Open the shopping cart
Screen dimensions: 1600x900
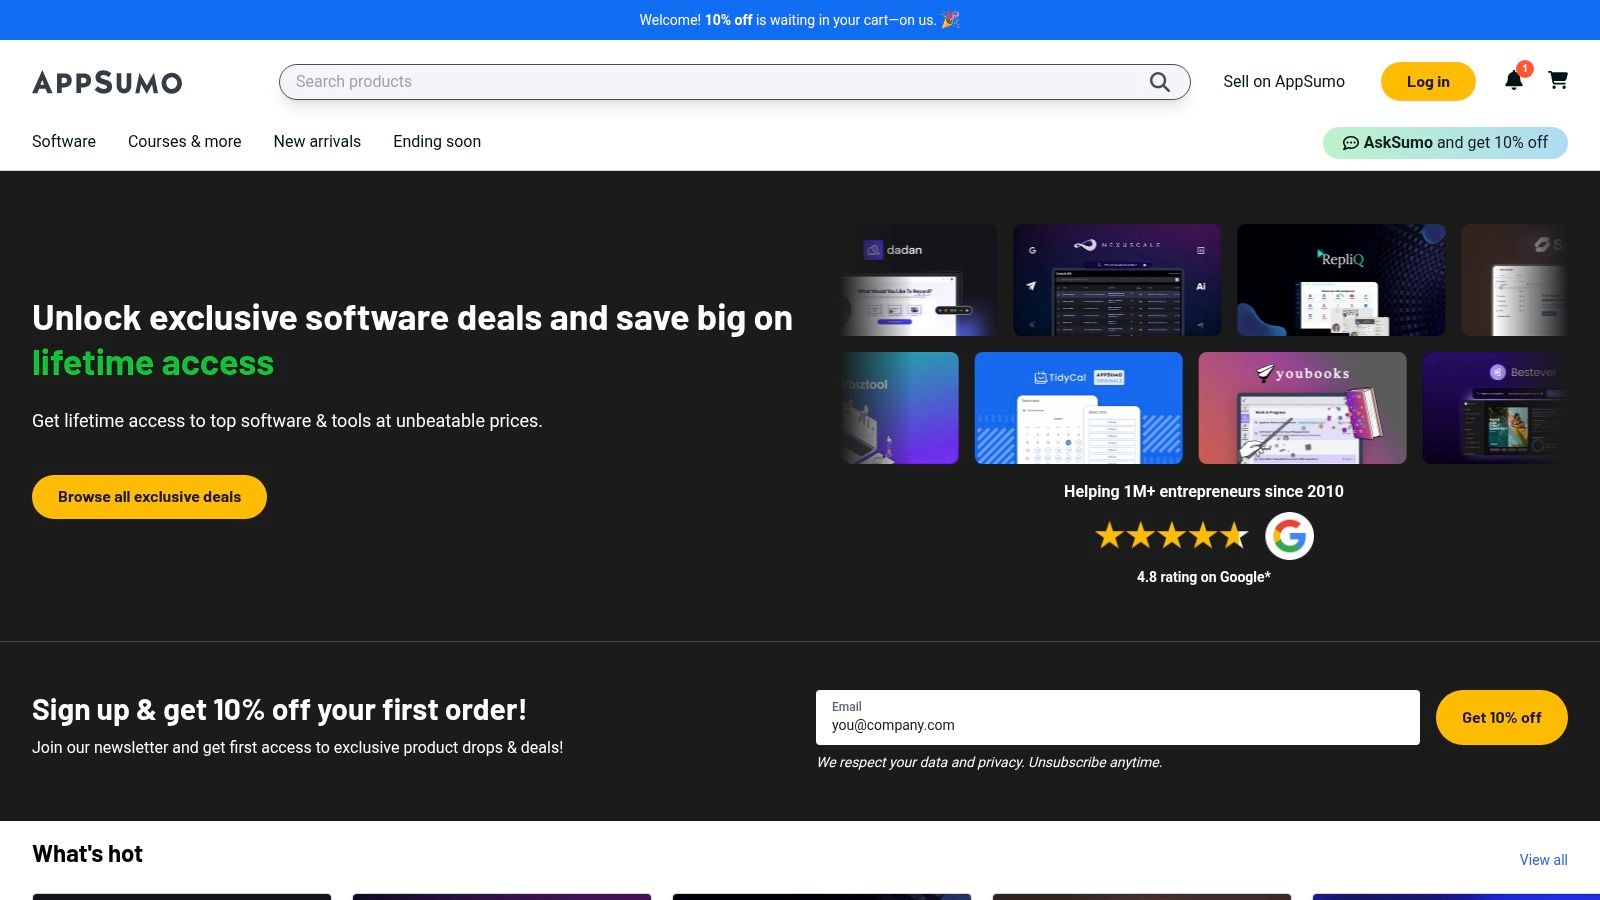coord(1558,80)
